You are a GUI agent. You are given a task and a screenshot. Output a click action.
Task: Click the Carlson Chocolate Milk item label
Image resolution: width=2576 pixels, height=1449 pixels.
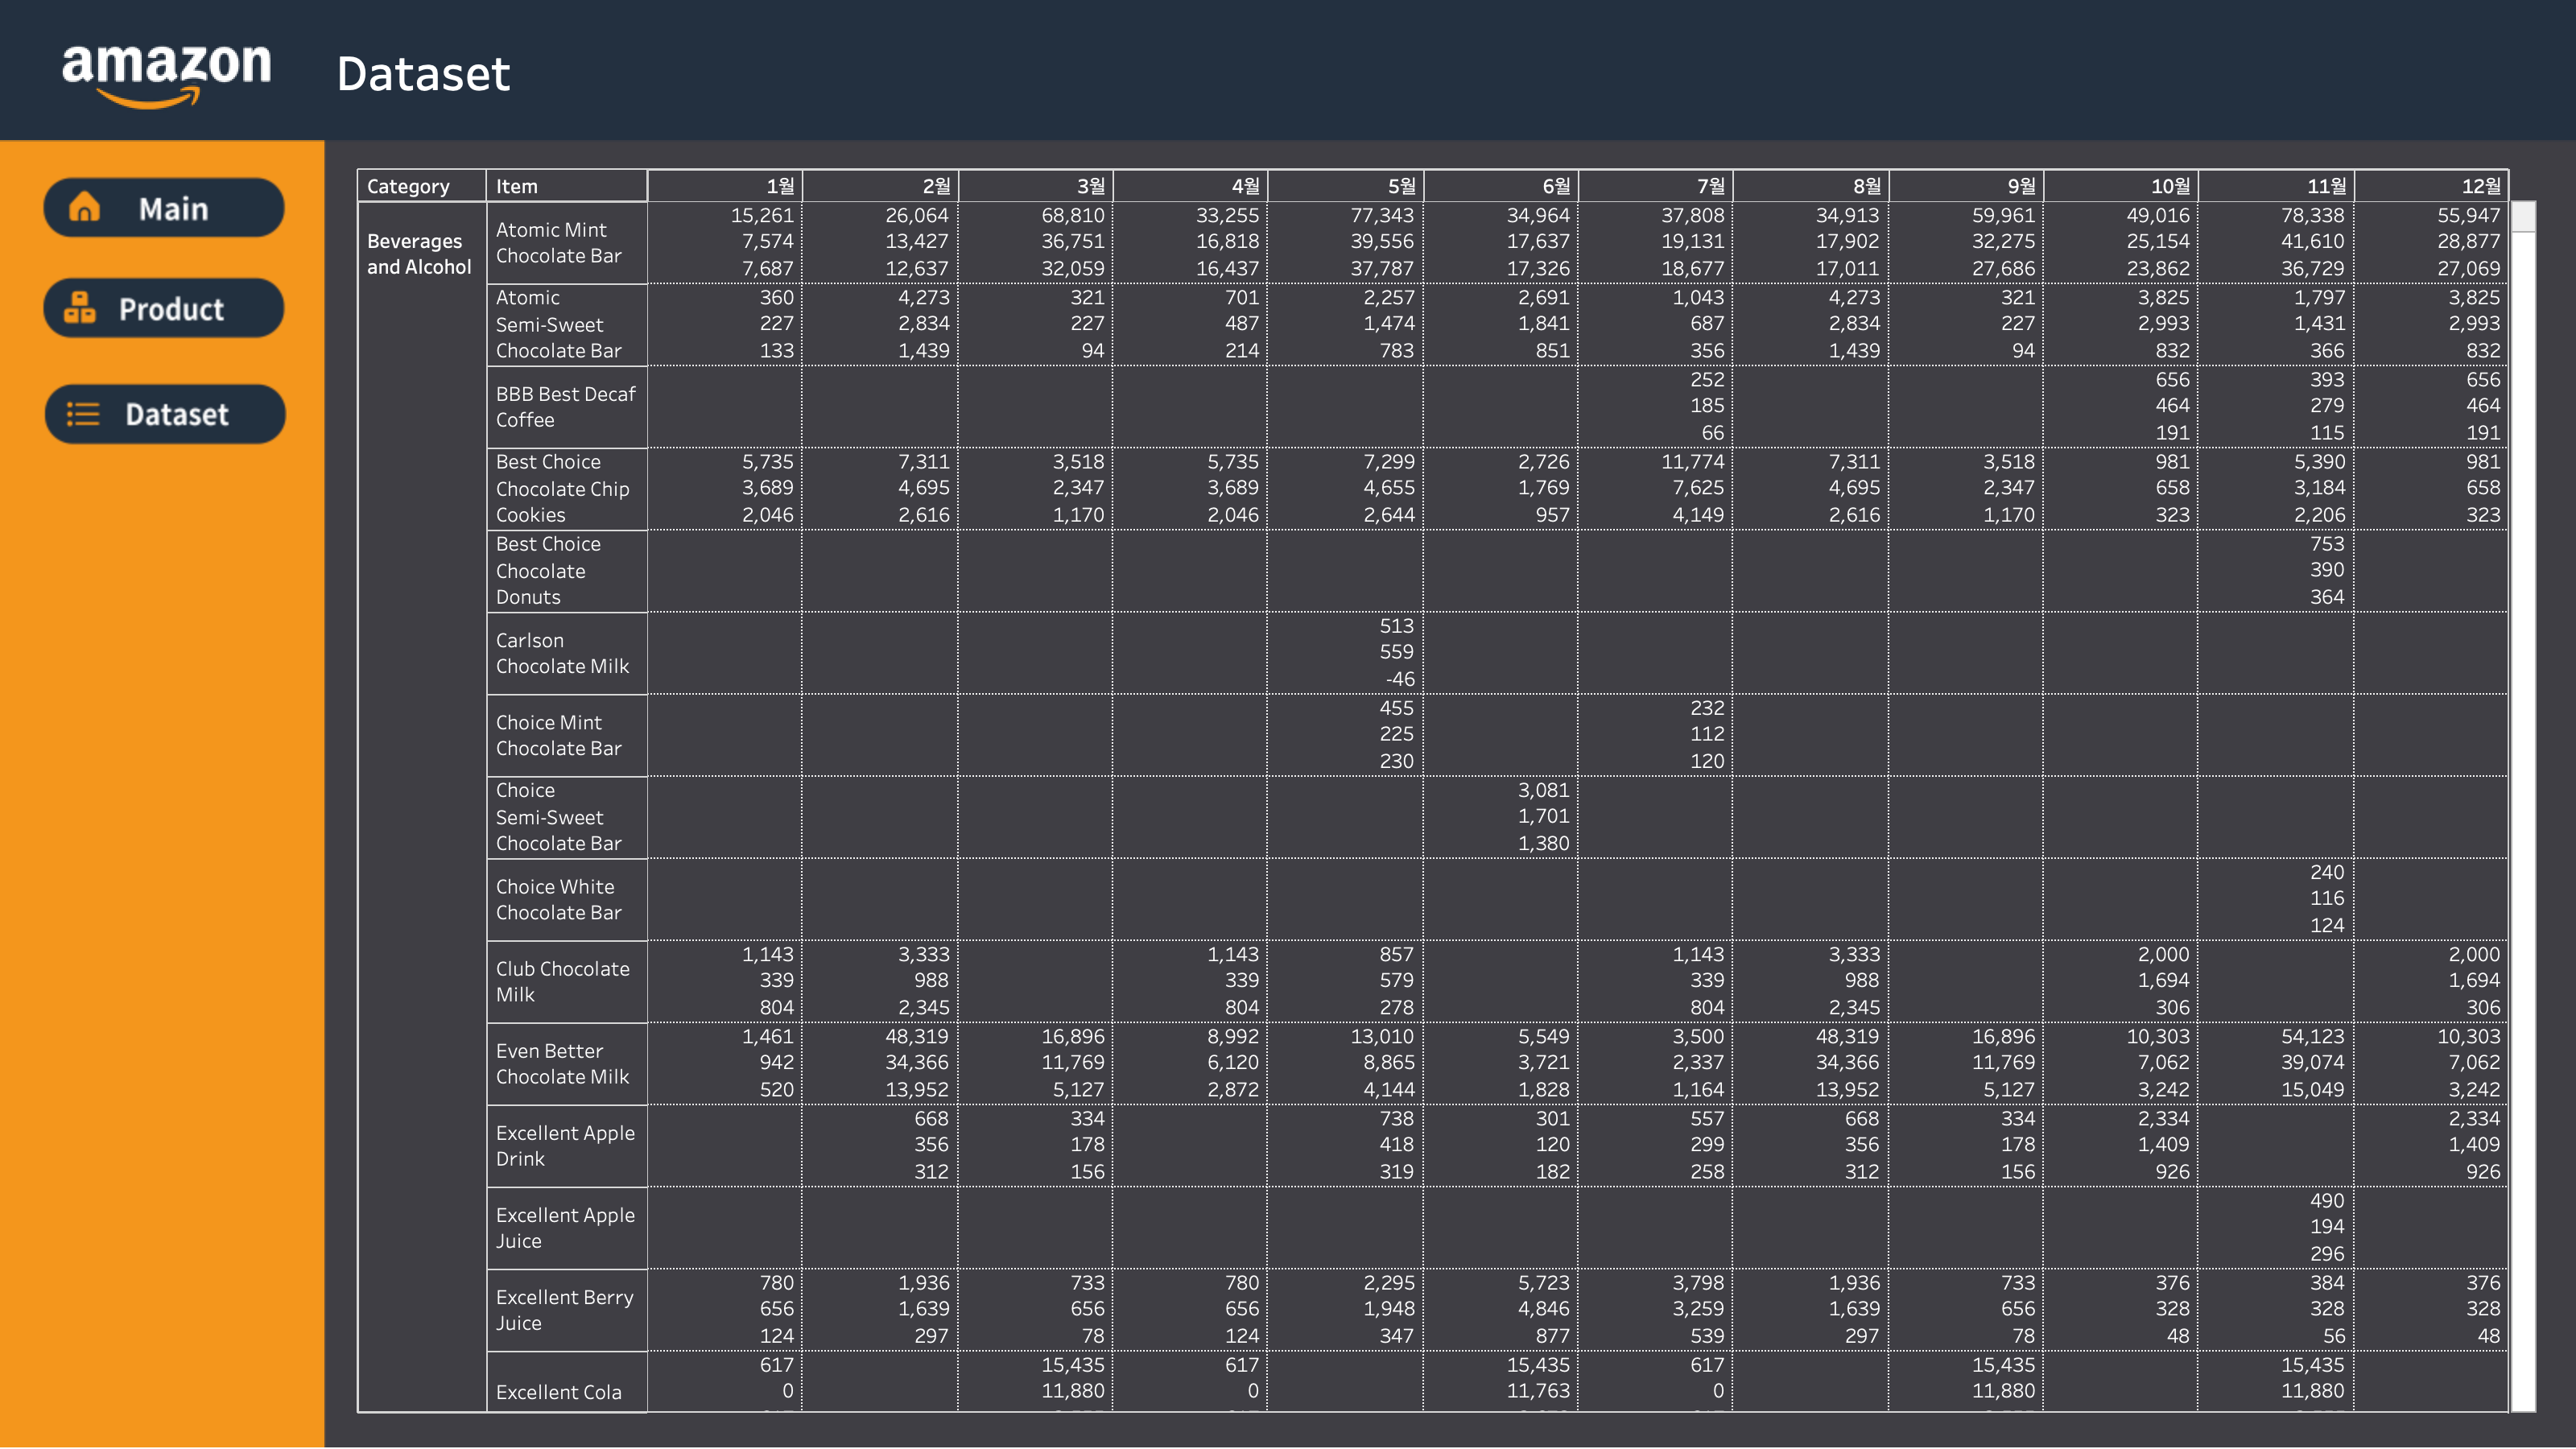tap(562, 653)
